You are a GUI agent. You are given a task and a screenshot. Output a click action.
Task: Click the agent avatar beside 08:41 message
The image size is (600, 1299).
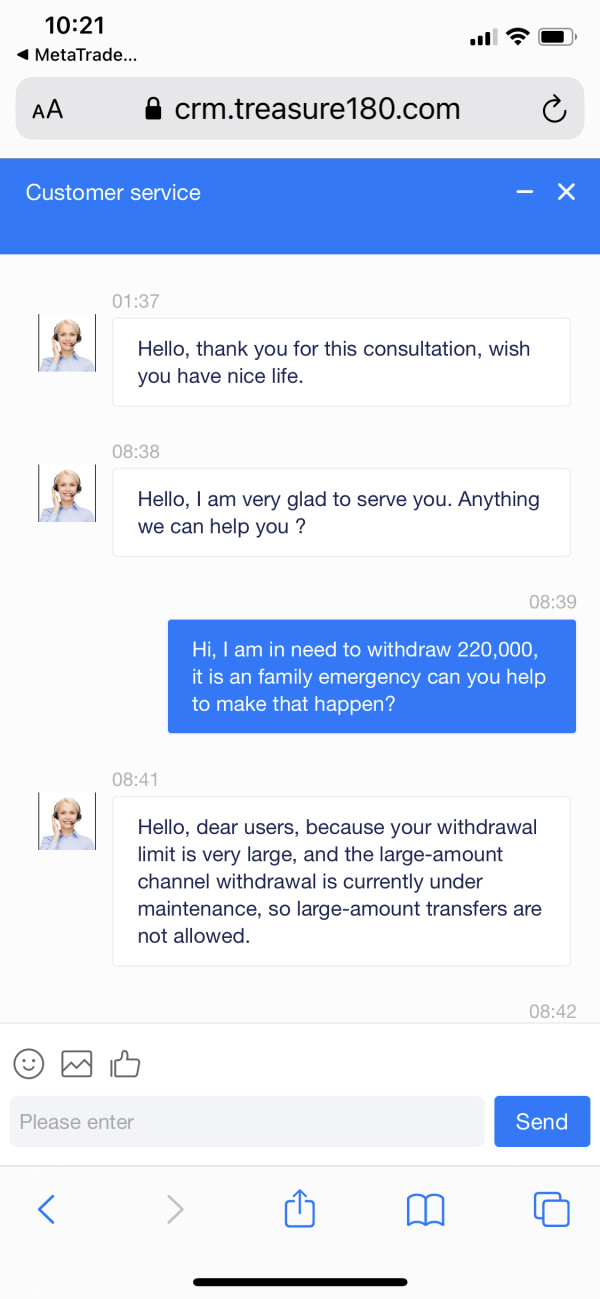point(67,821)
